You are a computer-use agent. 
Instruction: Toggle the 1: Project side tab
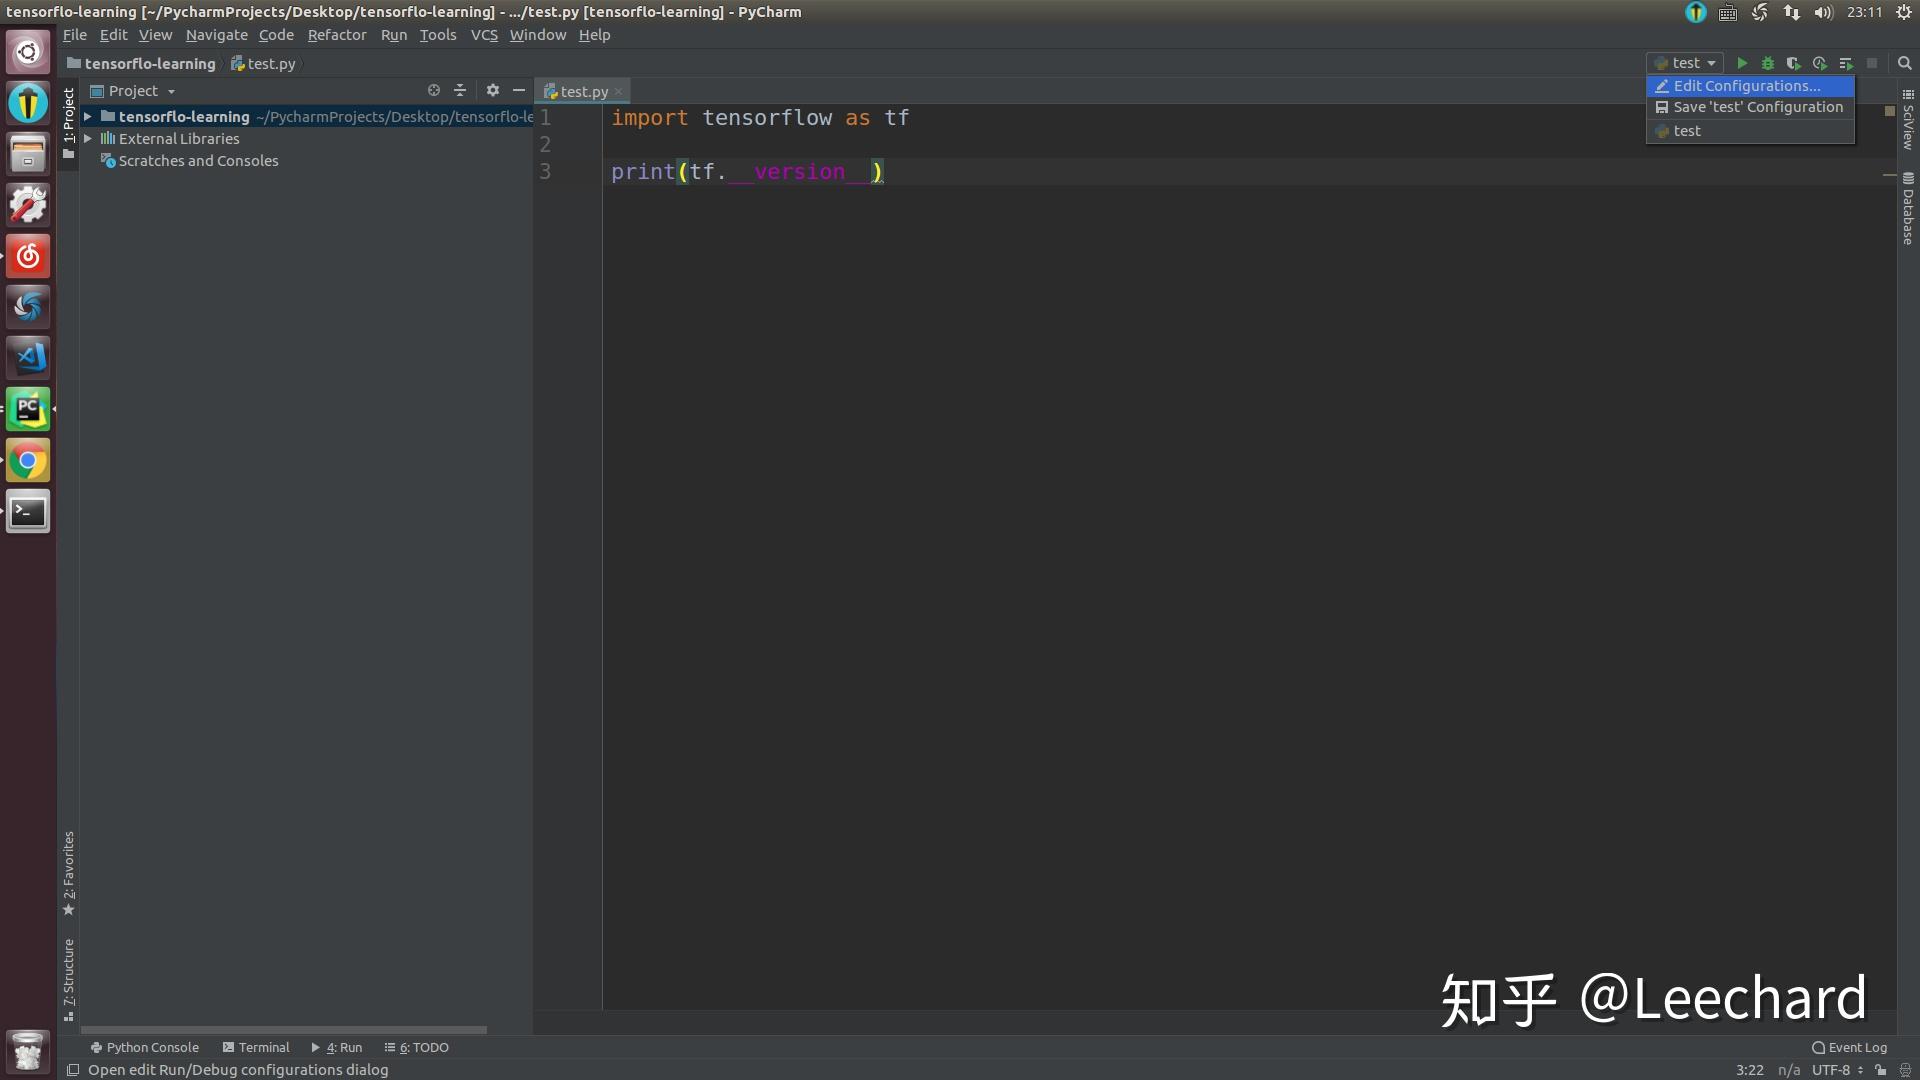click(x=69, y=123)
